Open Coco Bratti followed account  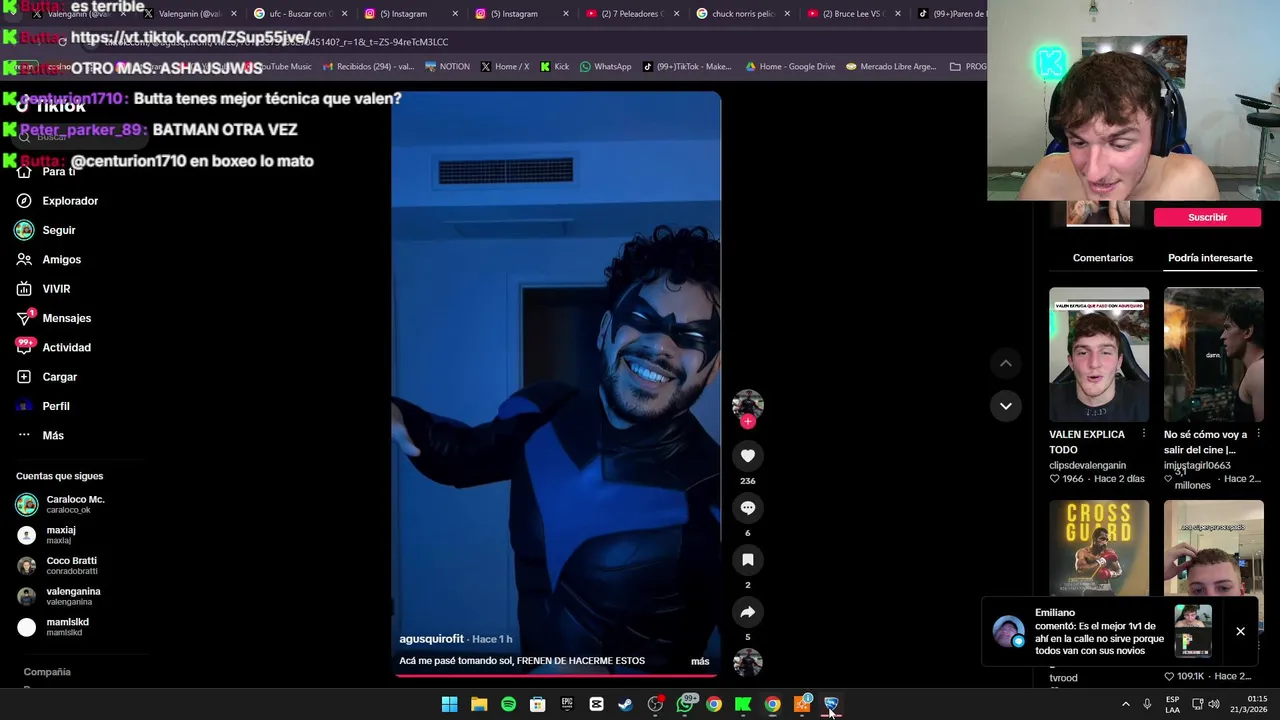coord(57,566)
